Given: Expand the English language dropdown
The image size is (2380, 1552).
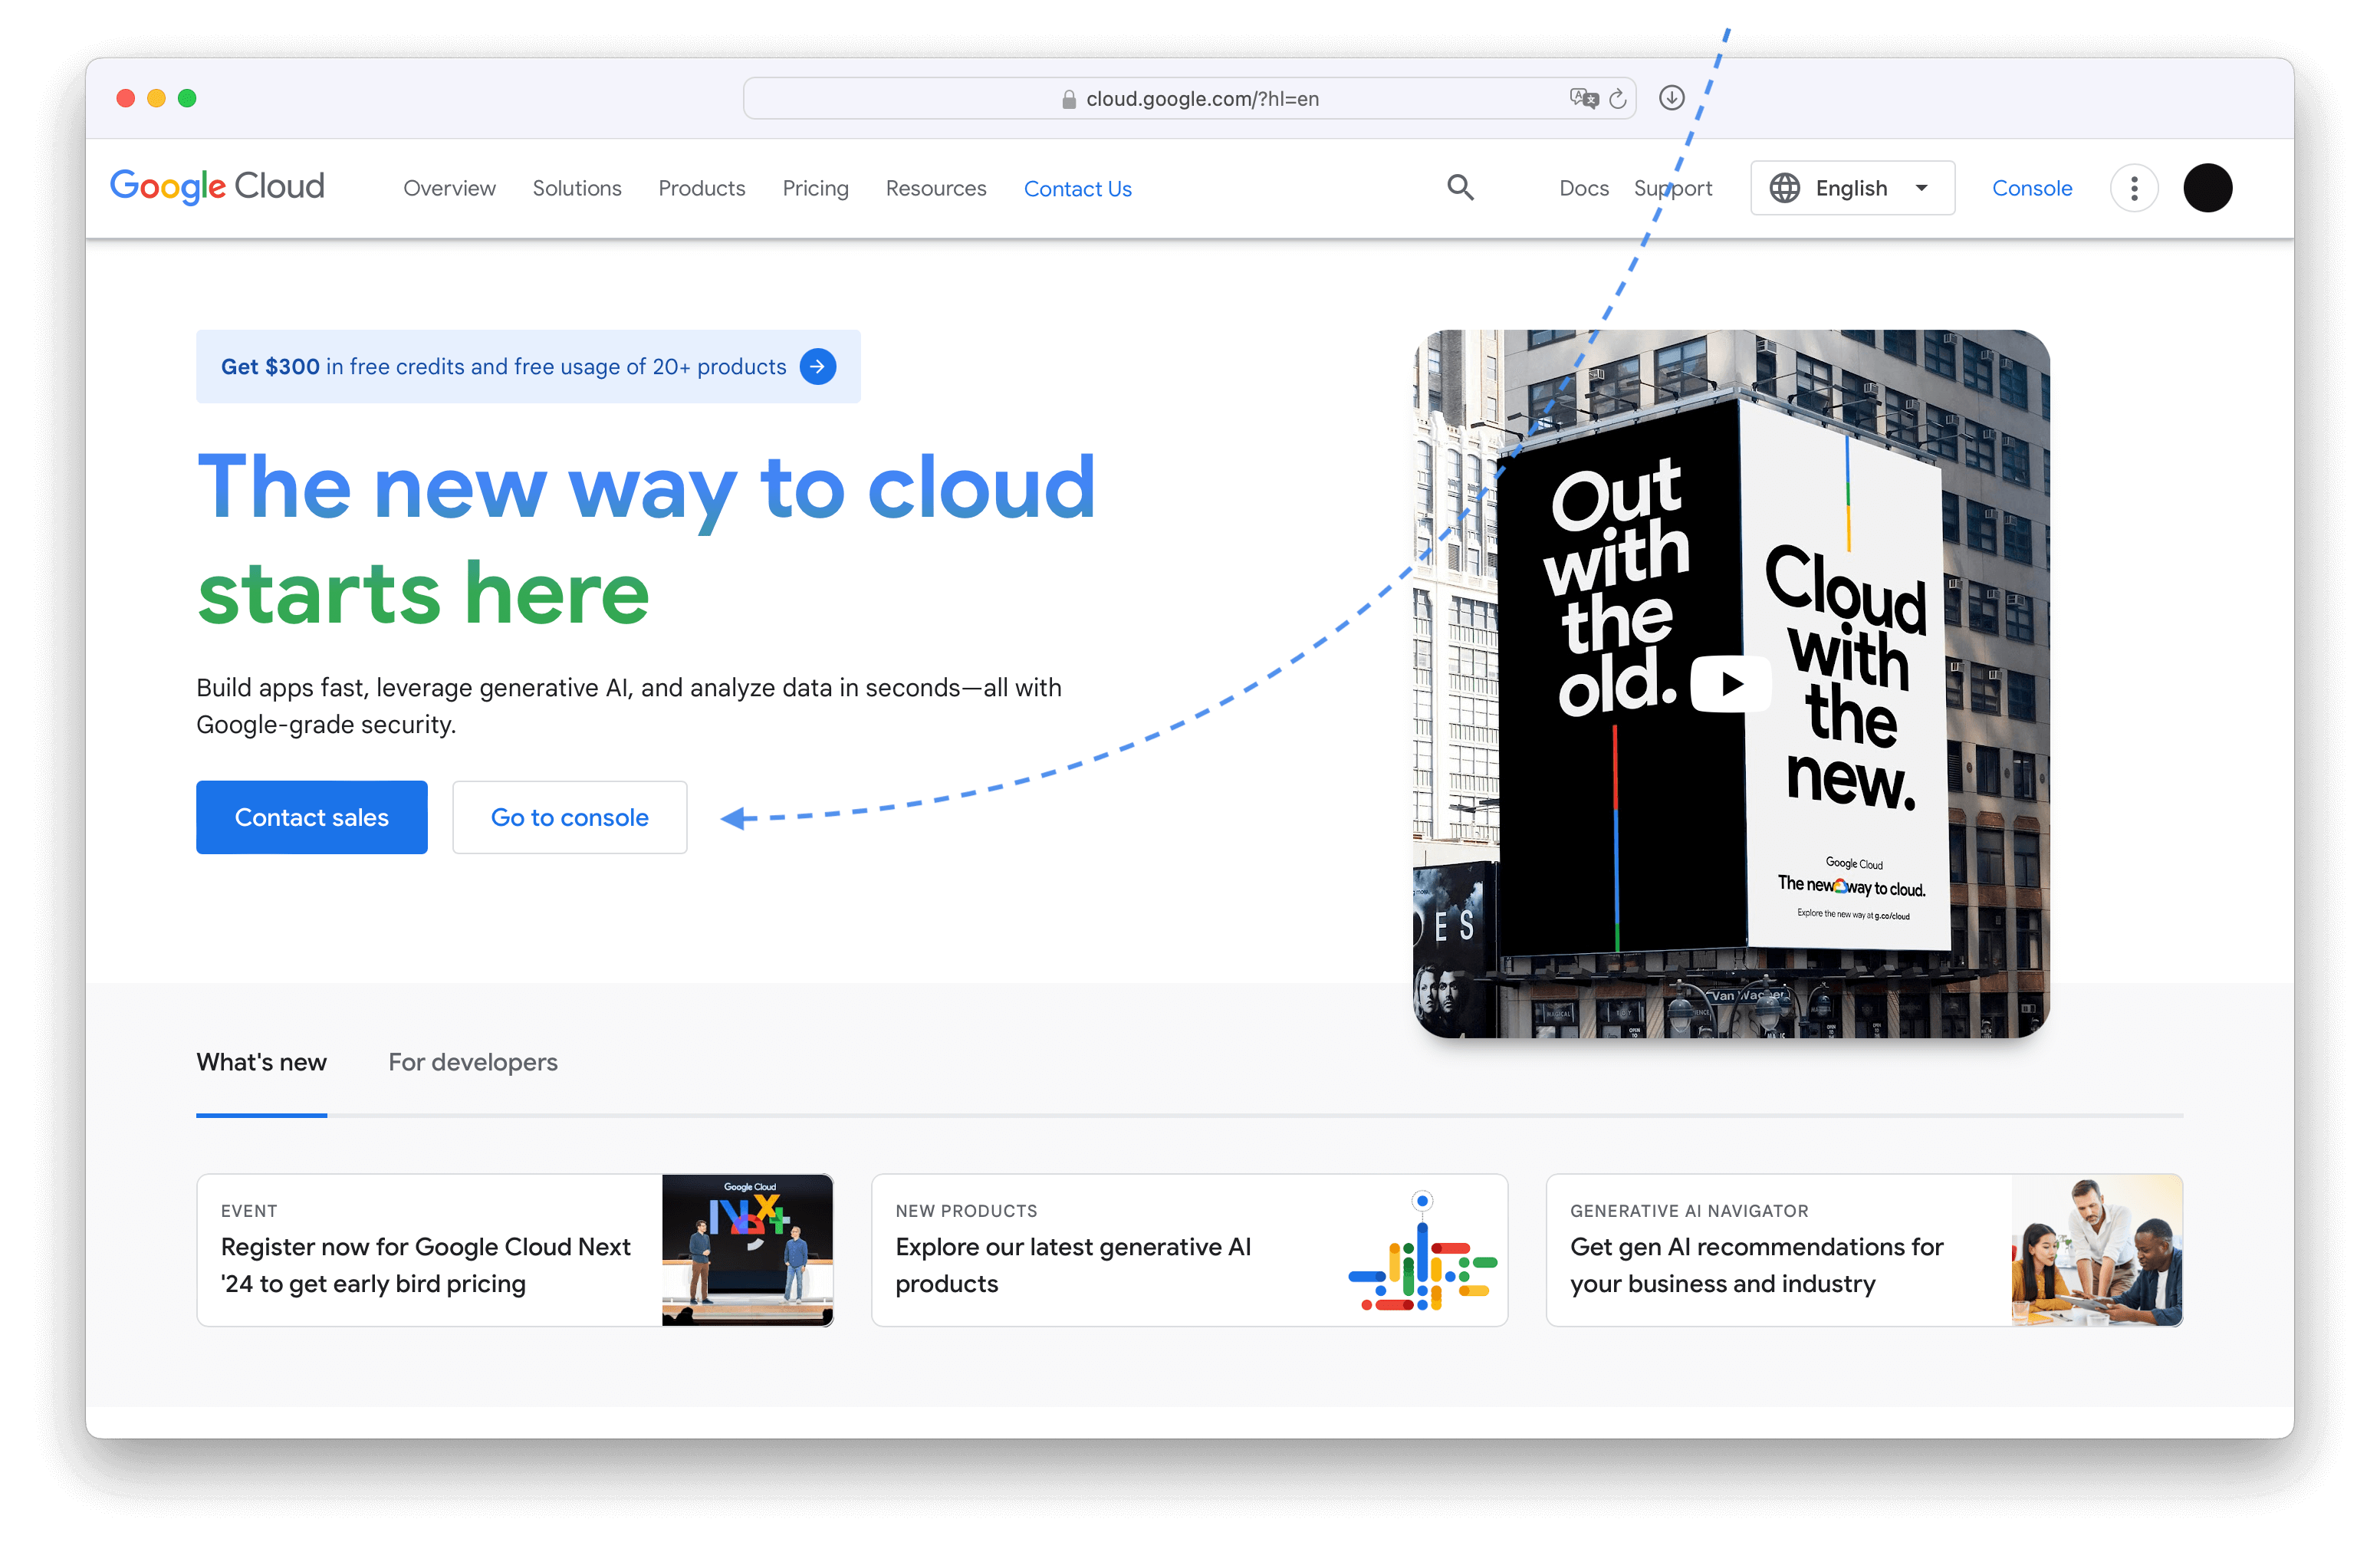Looking at the screenshot, I should pyautogui.click(x=1852, y=188).
